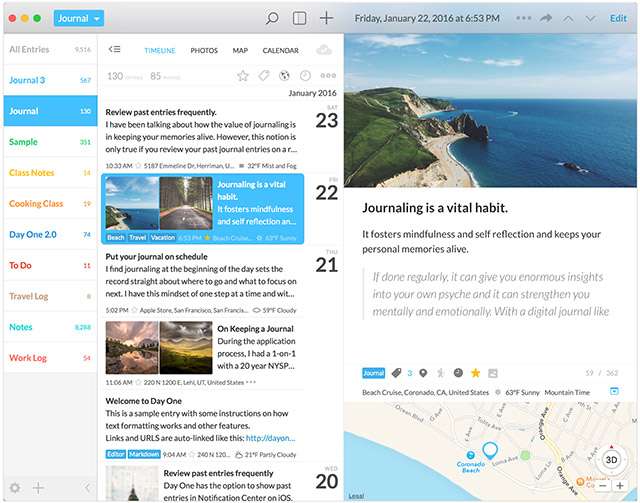
Task: Zoom in on the map
Action: (x=620, y=486)
